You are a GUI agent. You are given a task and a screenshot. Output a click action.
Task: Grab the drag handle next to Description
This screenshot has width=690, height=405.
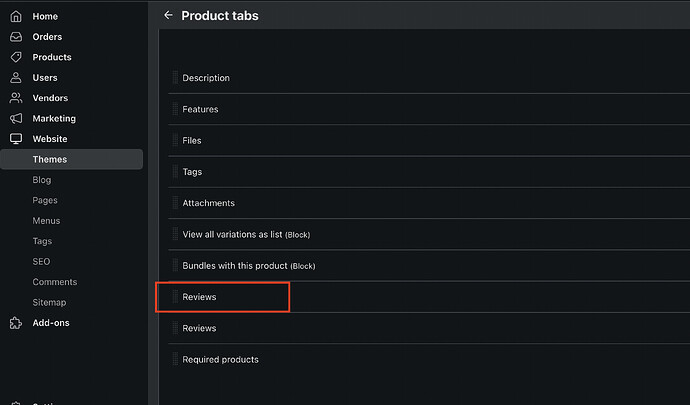click(x=175, y=78)
